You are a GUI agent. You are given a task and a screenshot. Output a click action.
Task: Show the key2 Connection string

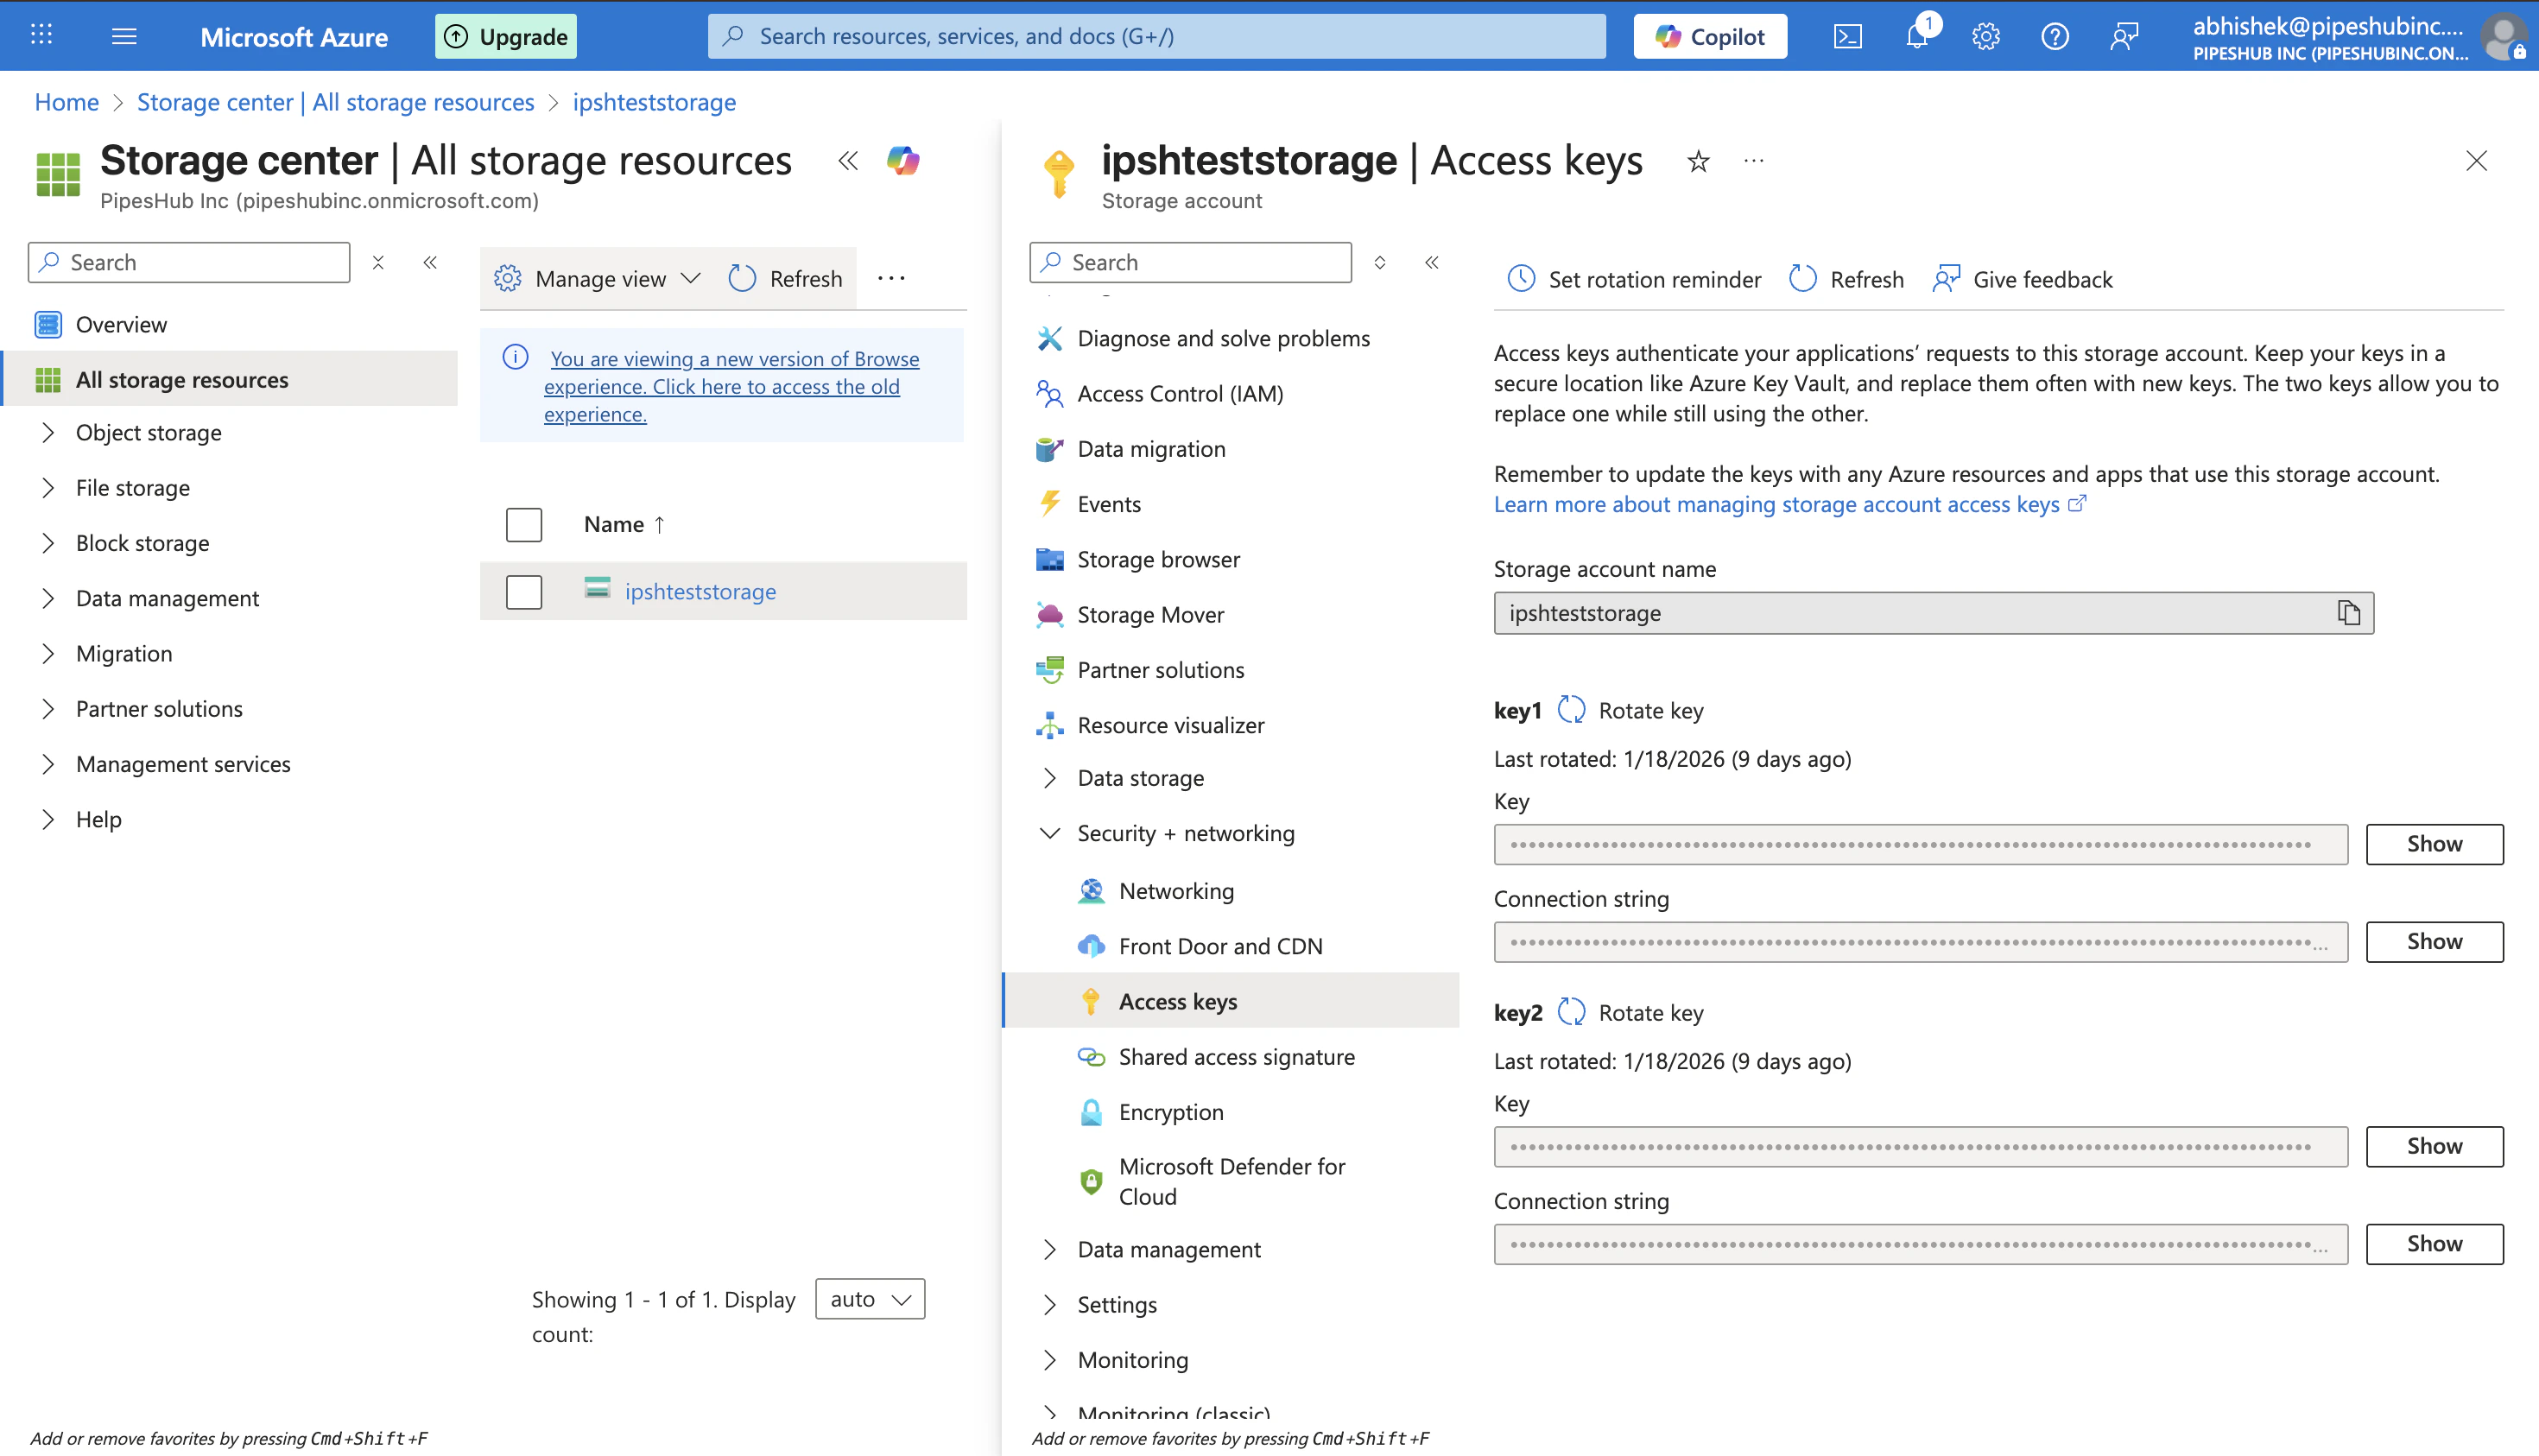(2434, 1243)
